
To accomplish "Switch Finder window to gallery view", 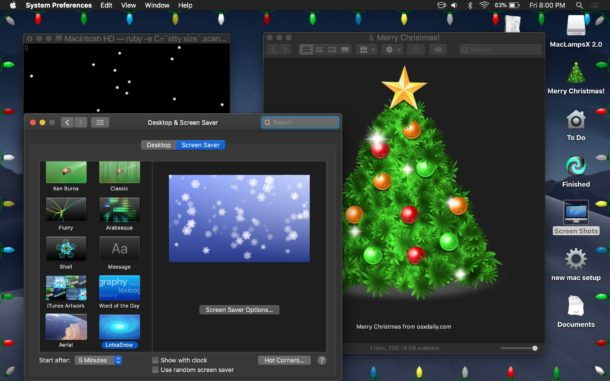I will pyautogui.click(x=345, y=50).
